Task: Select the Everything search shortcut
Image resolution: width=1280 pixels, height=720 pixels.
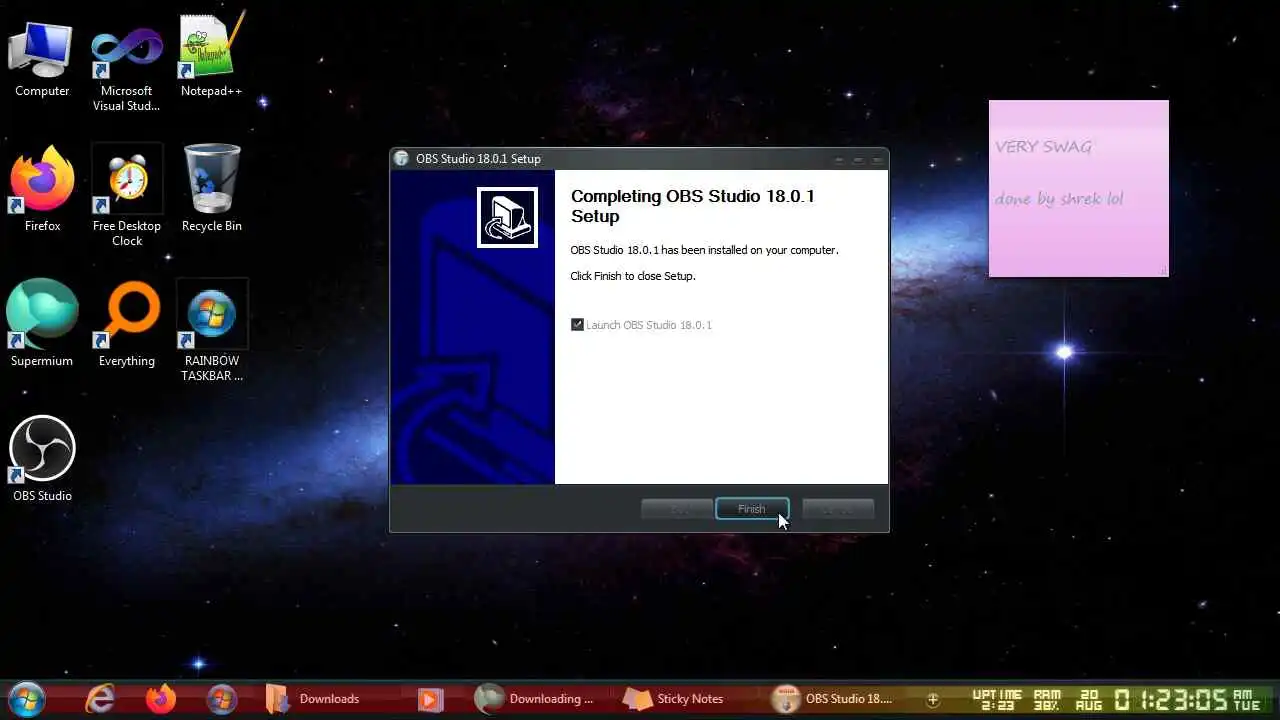Action: tap(127, 324)
